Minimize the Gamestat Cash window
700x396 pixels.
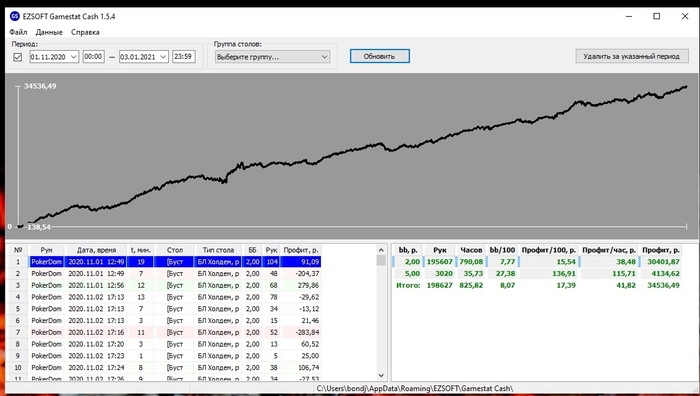(x=629, y=17)
